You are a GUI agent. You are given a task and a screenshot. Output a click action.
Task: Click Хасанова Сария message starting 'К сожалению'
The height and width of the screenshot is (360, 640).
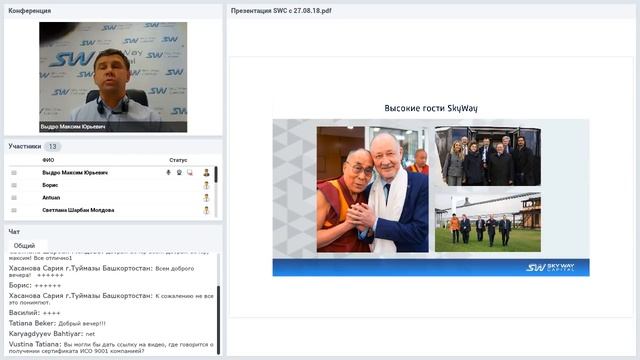coord(111,299)
